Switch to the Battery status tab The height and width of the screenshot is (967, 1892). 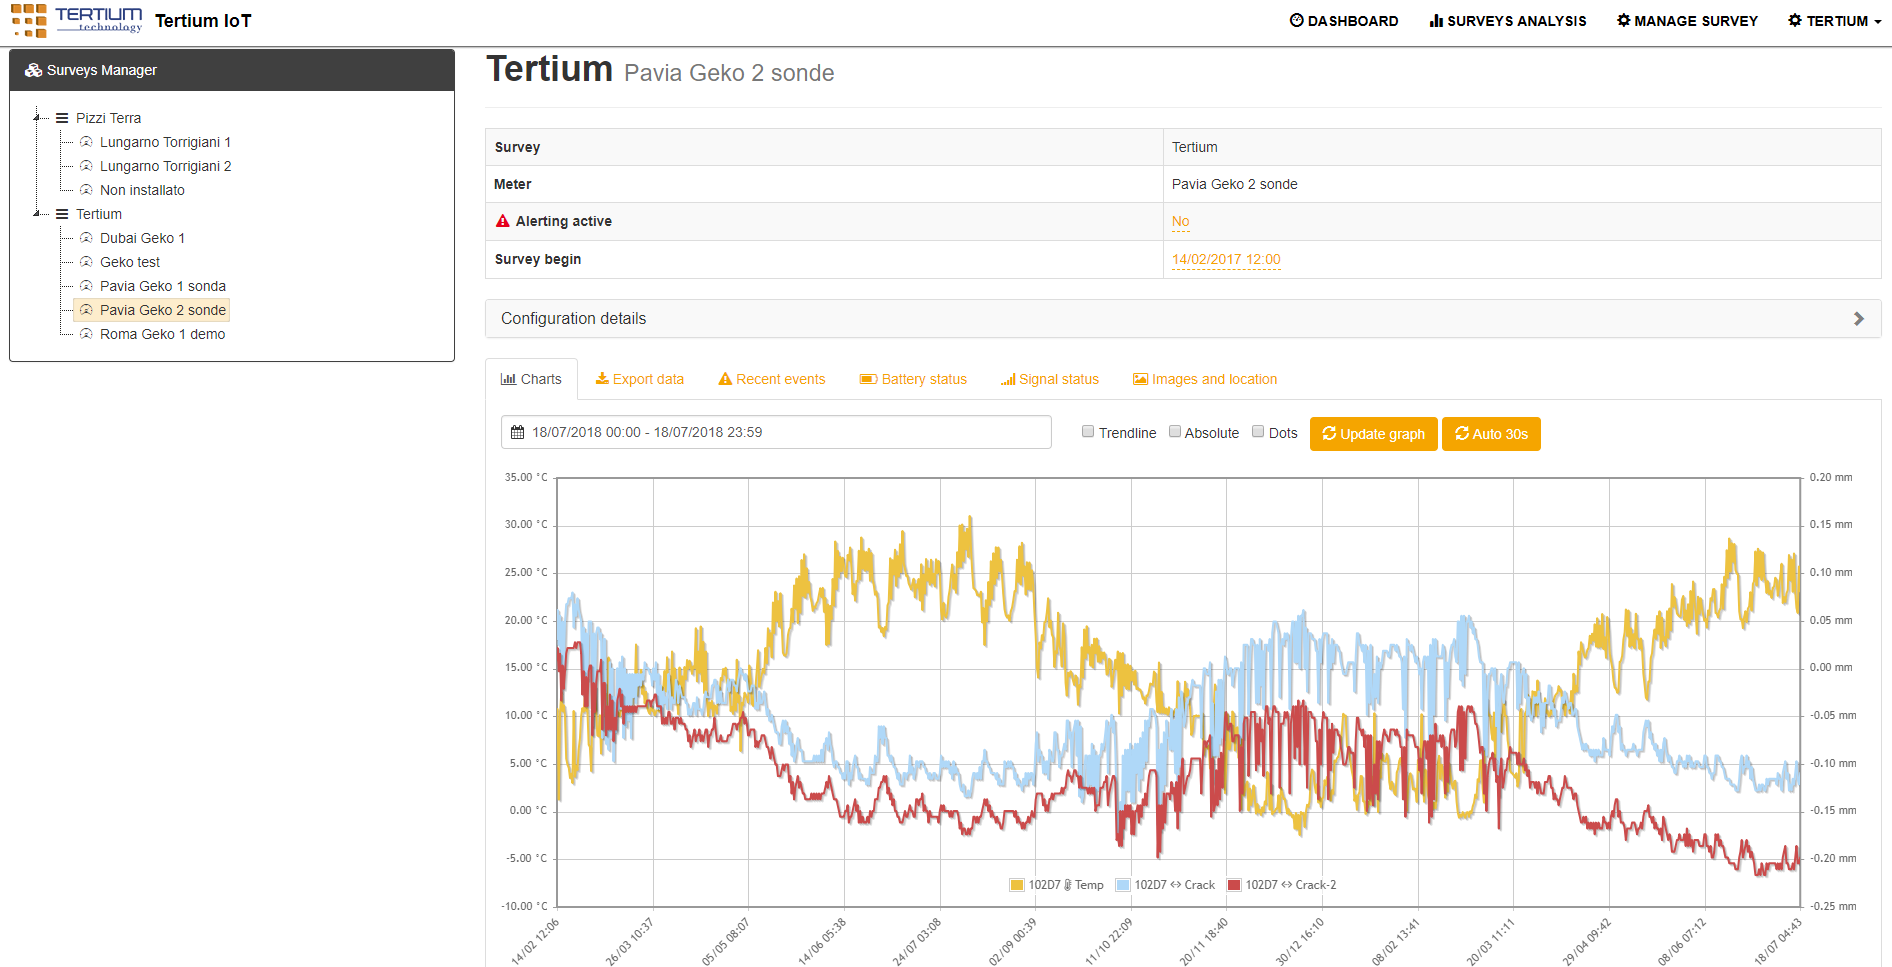tap(913, 379)
